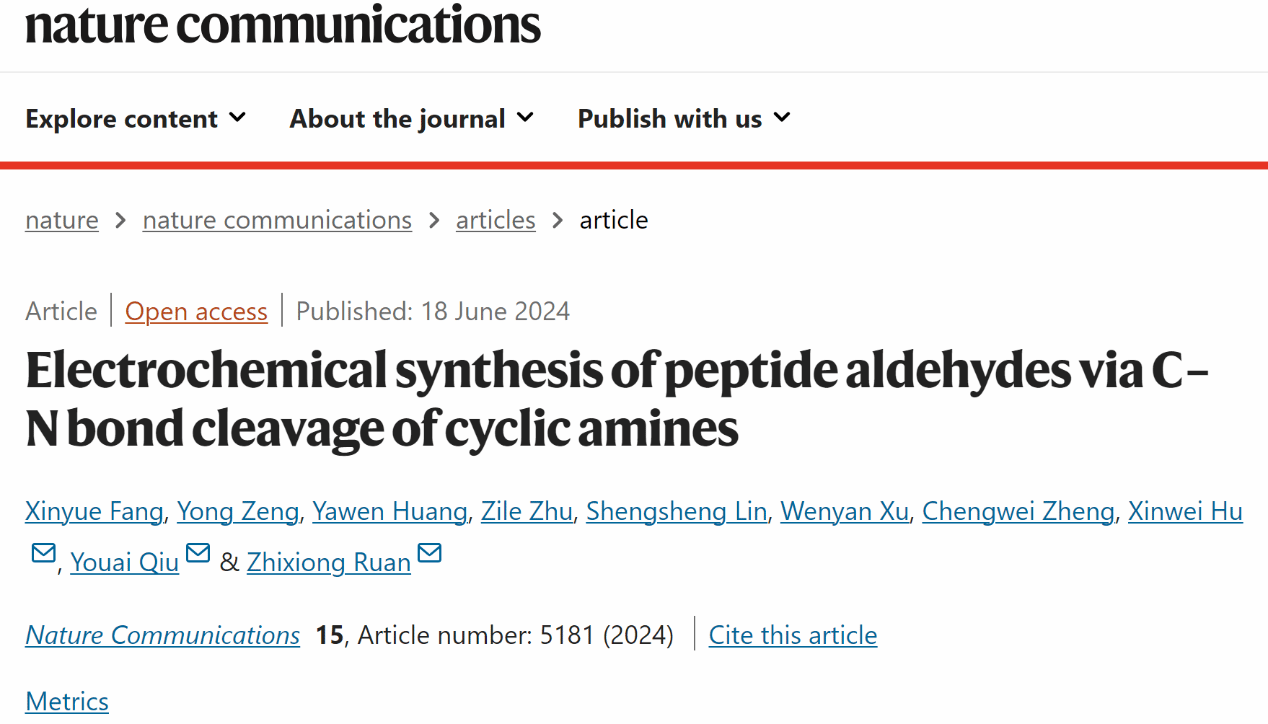Select author Yong Zeng's name
1268x724 pixels.
[x=238, y=511]
